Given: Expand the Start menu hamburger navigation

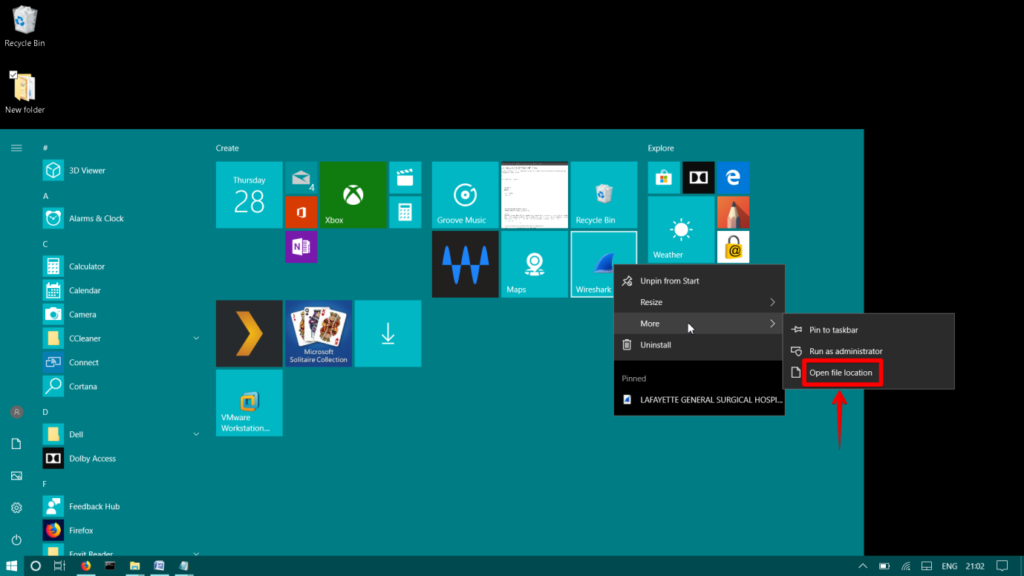Looking at the screenshot, I should point(16,148).
